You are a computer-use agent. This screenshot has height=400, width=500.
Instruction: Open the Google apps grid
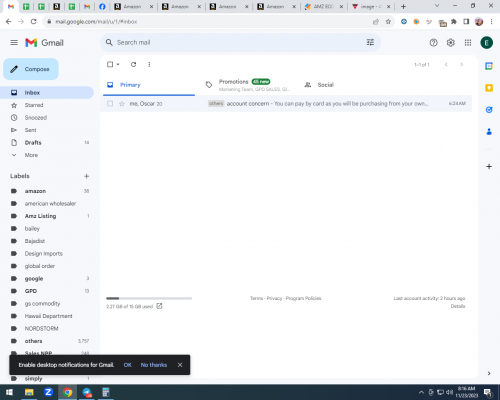tap(468, 43)
